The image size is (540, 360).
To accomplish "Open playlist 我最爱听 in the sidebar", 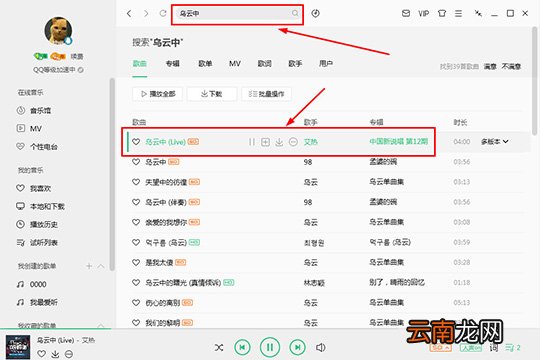I will (x=37, y=302).
